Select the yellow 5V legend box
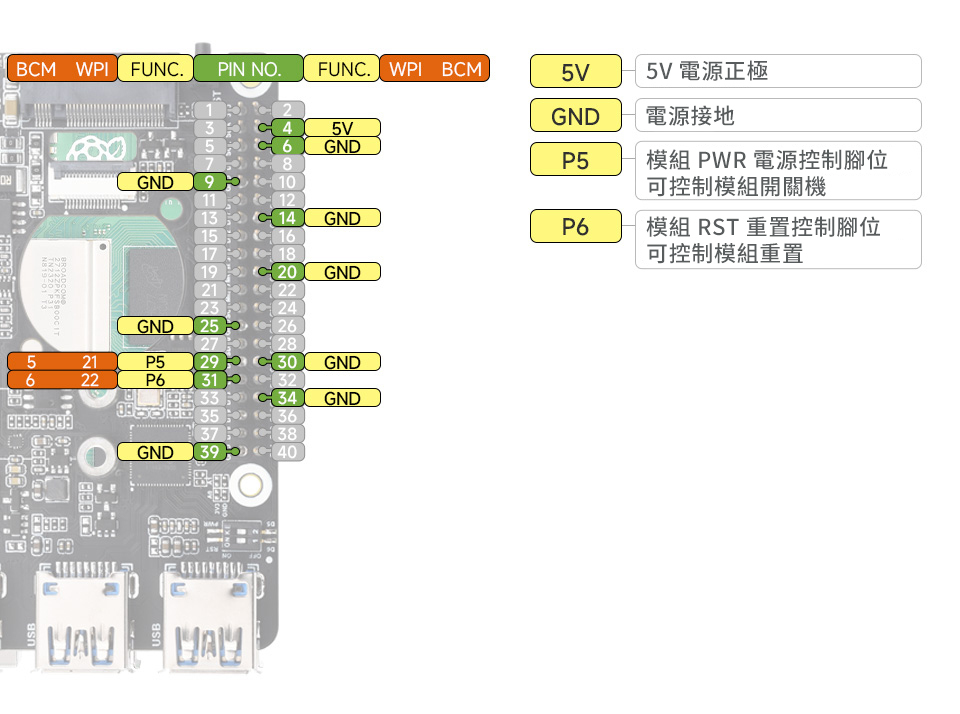960x714 pixels. [x=576, y=71]
